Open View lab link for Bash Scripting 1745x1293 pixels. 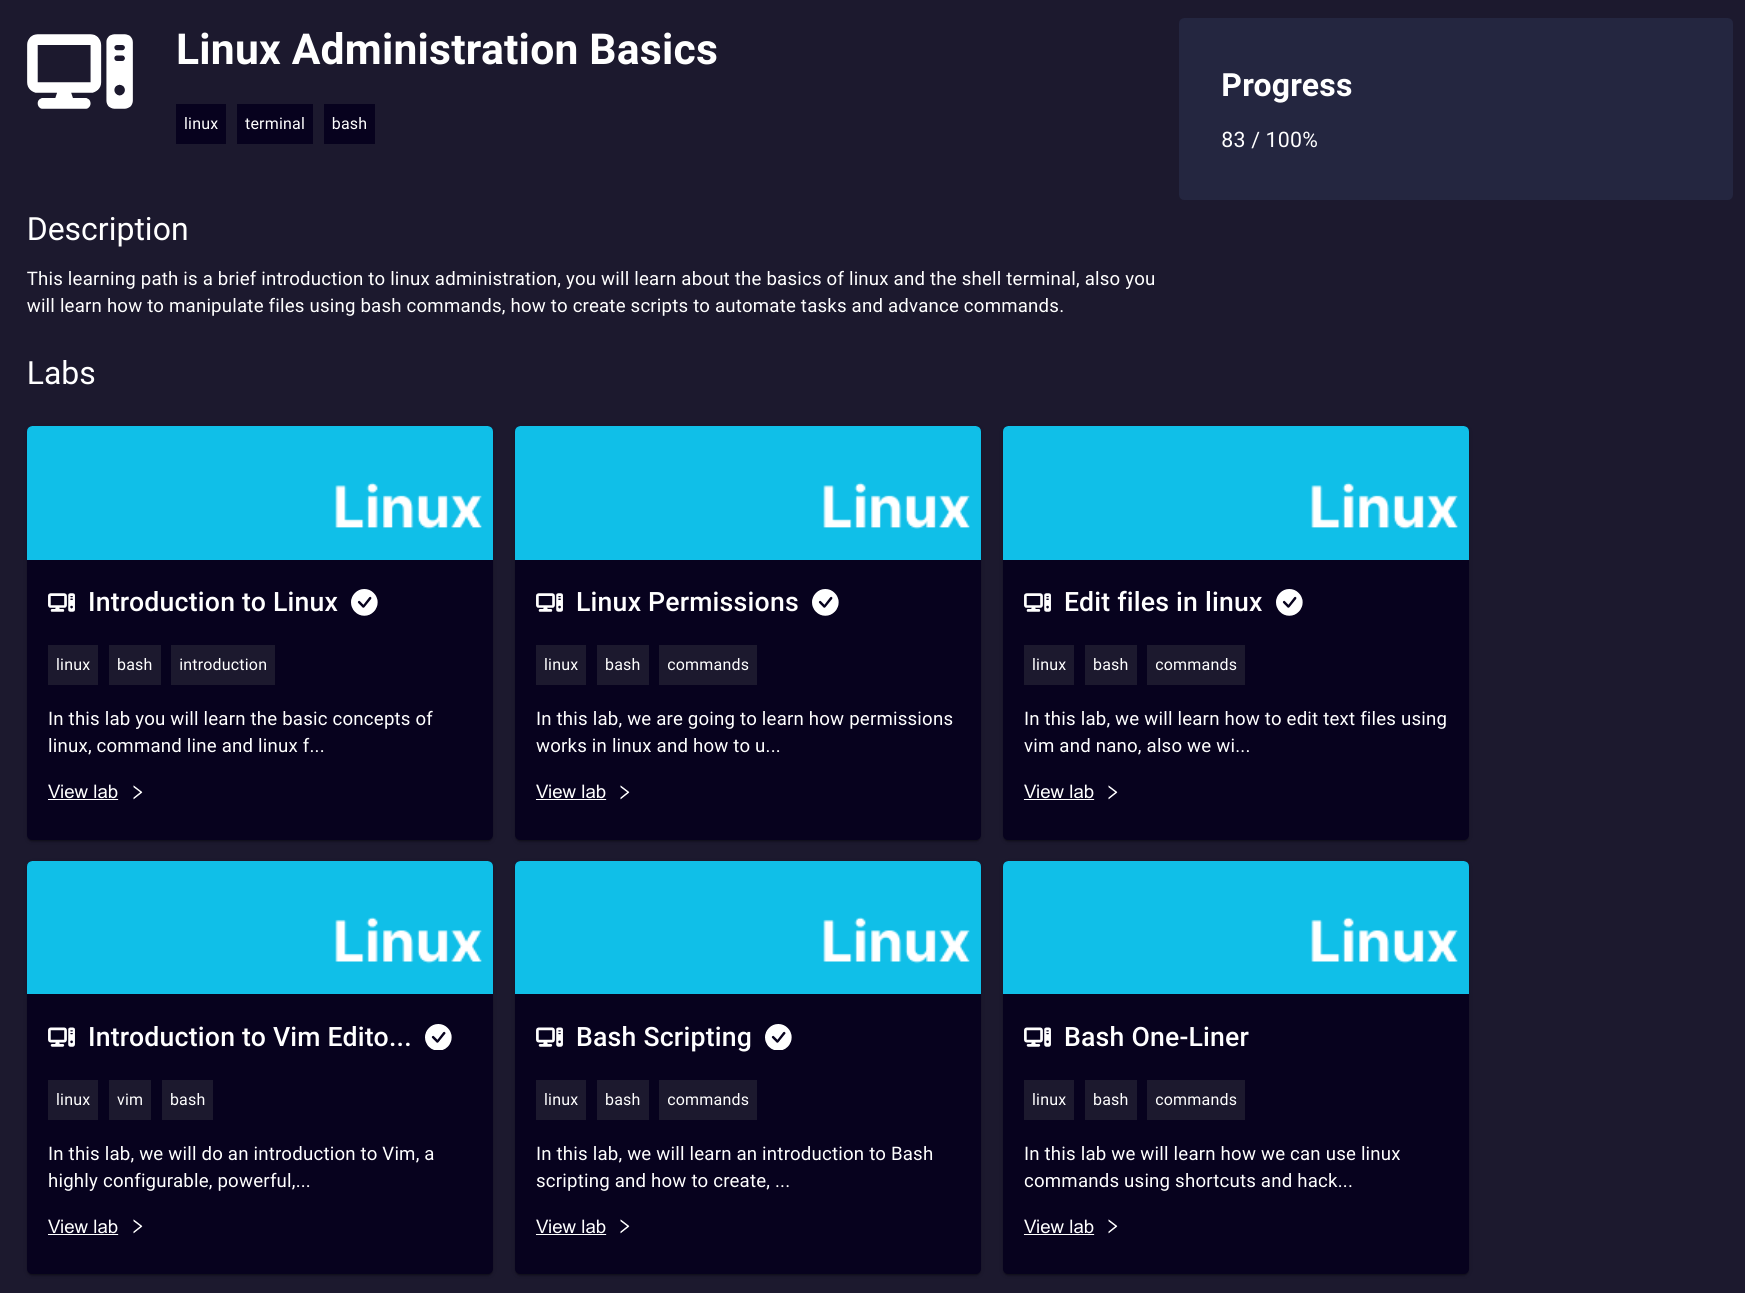click(x=571, y=1227)
